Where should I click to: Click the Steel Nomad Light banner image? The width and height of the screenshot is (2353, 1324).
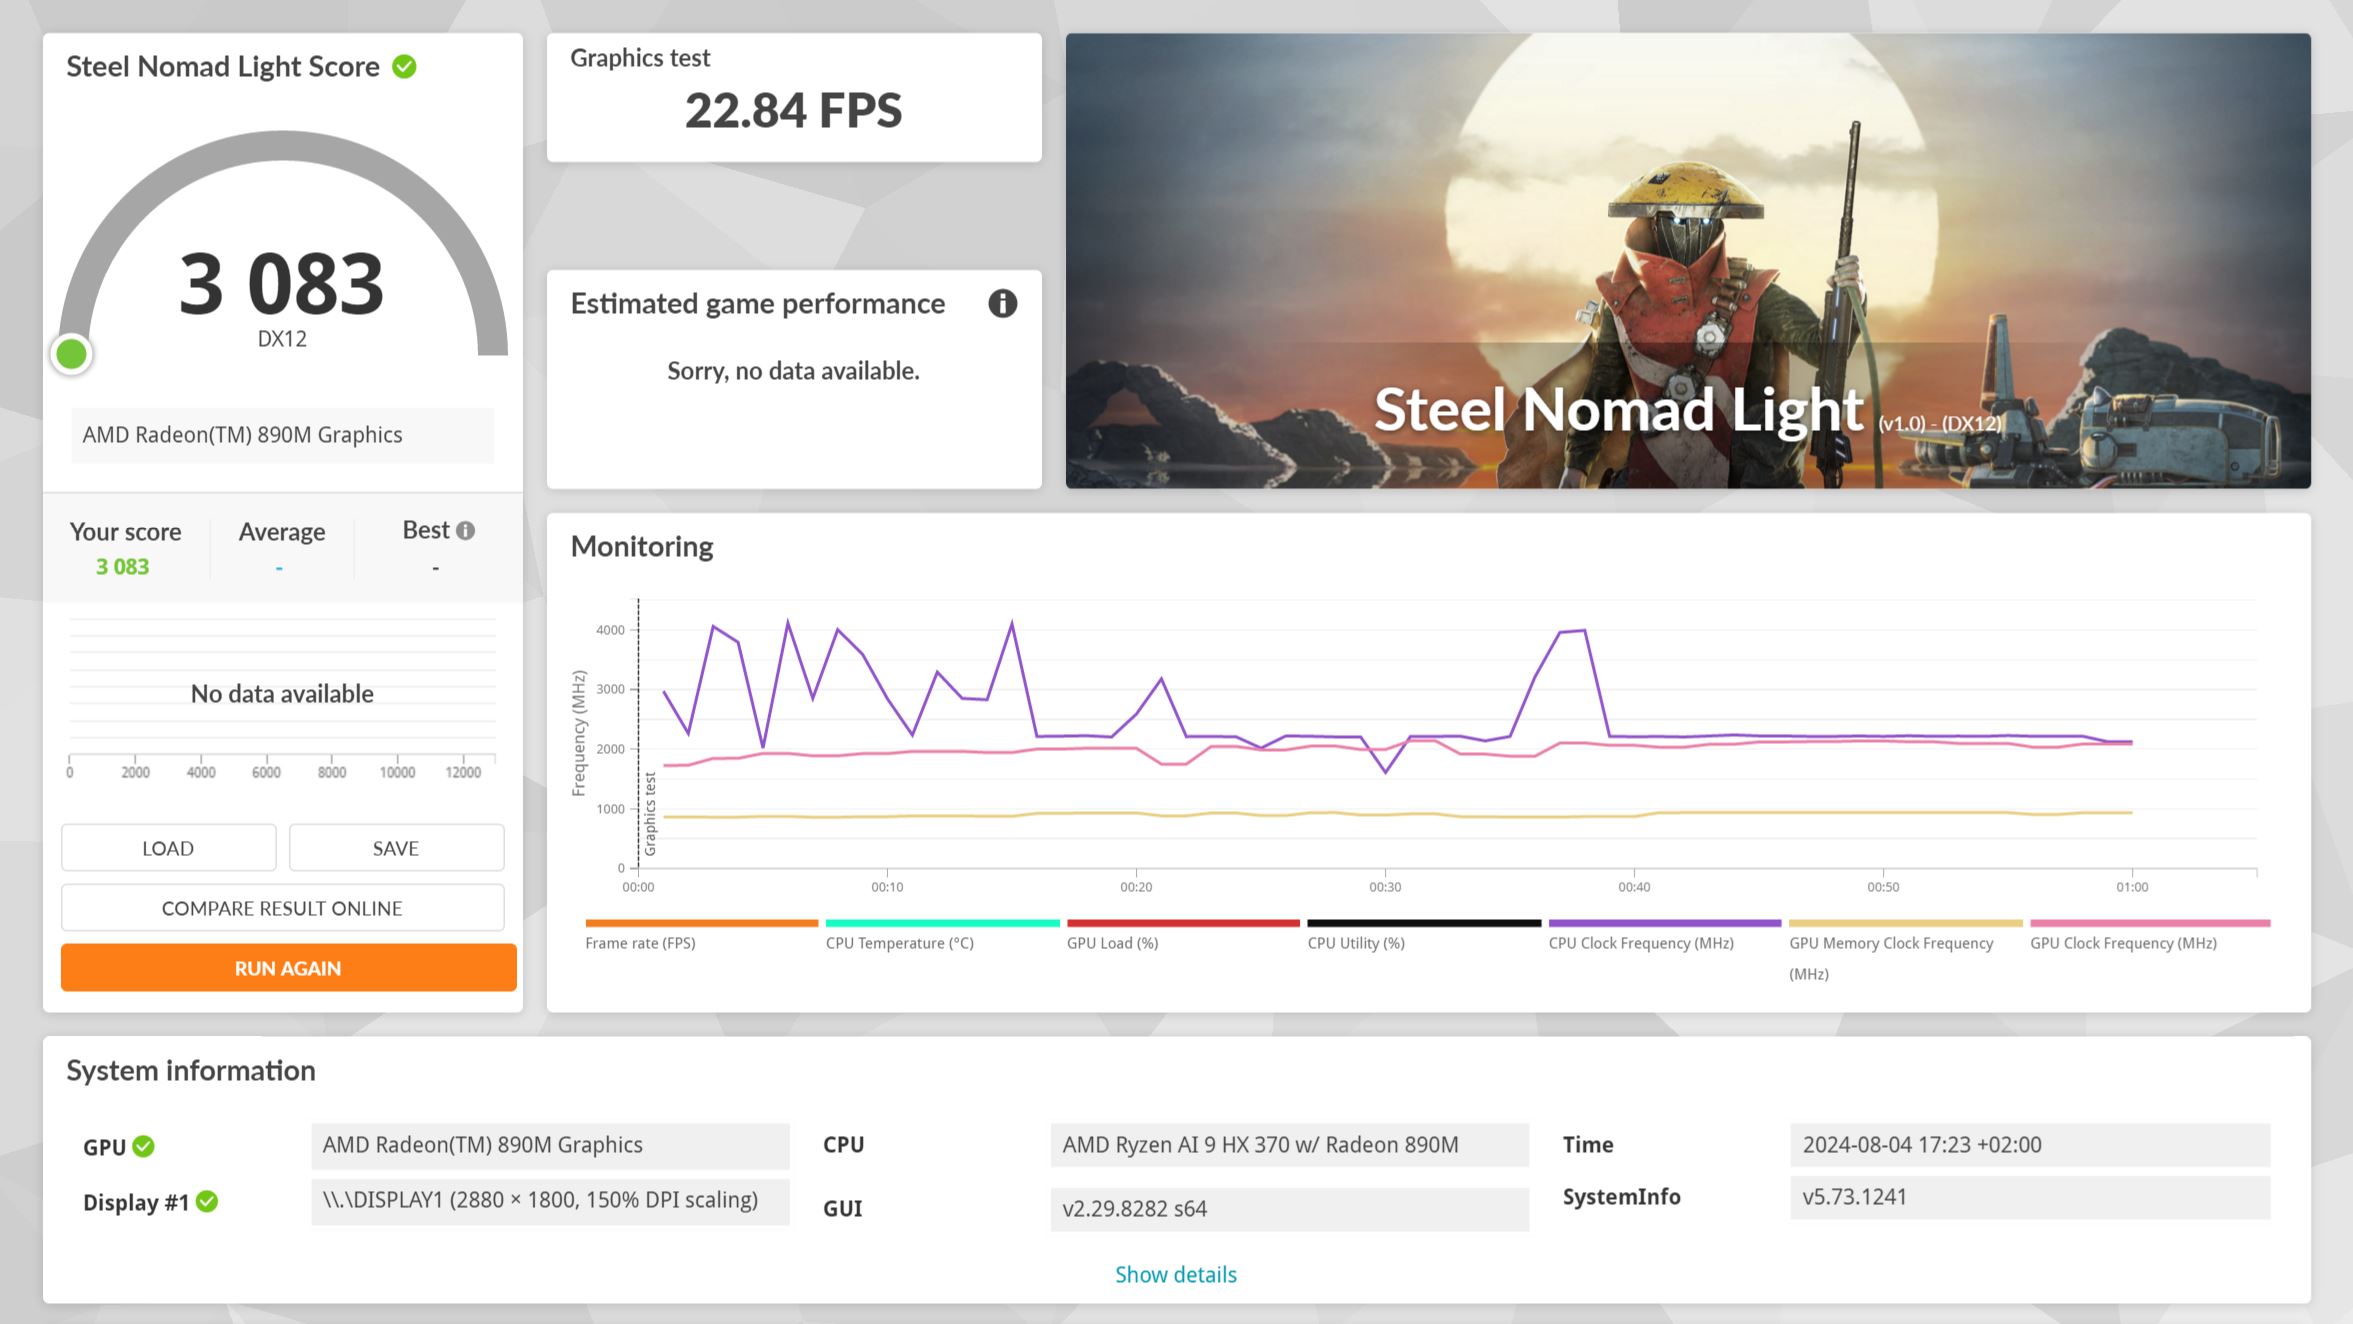(x=1687, y=261)
